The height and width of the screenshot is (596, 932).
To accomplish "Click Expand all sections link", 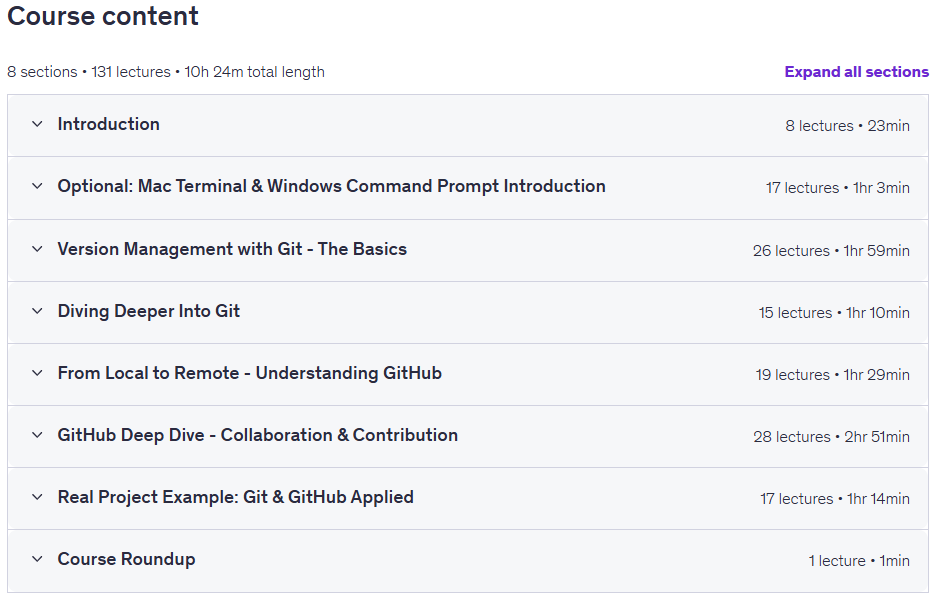I will coord(857,72).
